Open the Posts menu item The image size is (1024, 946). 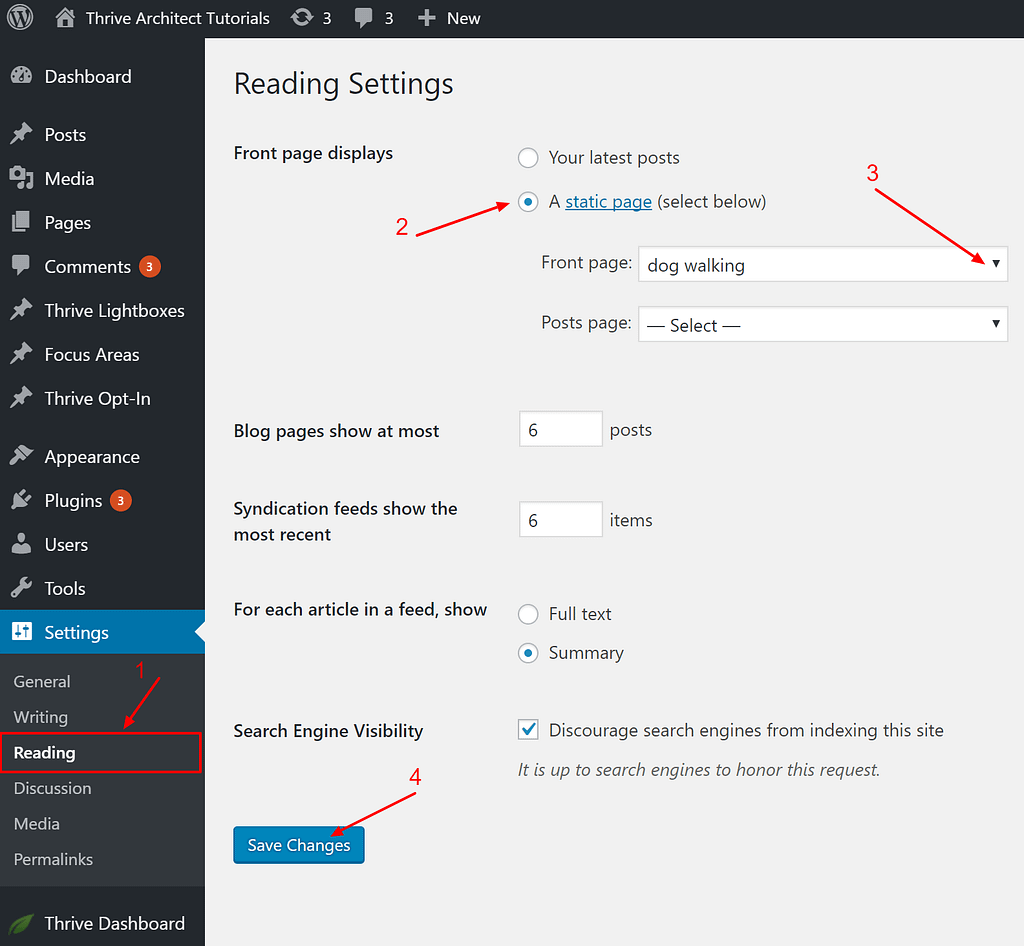click(102, 134)
